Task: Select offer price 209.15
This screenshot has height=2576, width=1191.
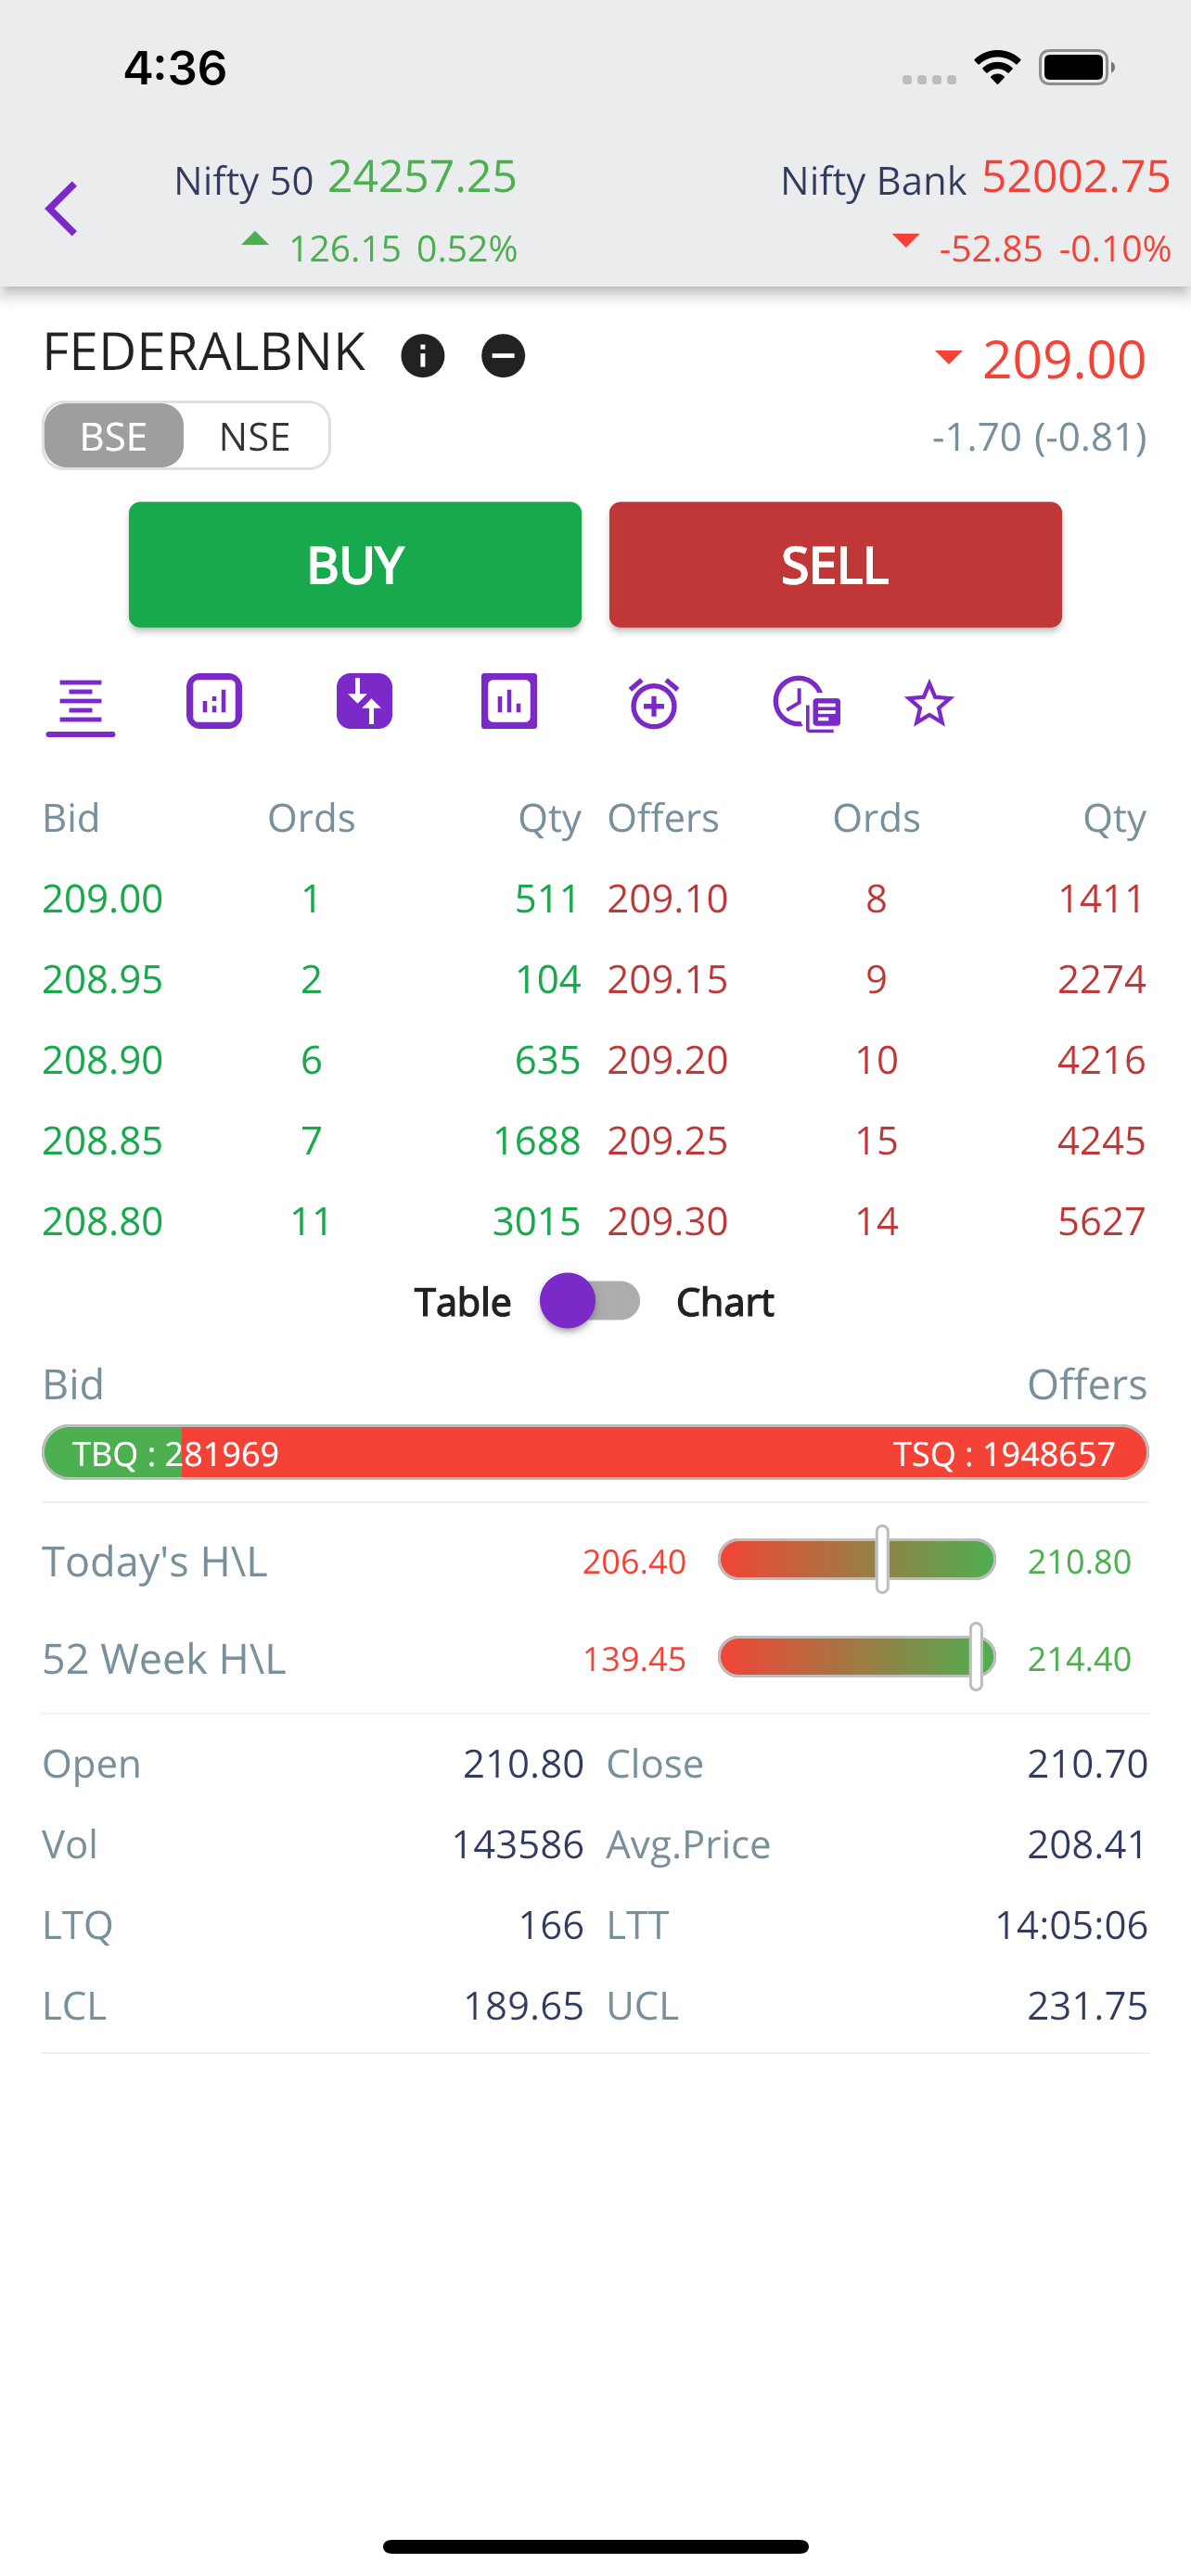Action: click(x=668, y=979)
